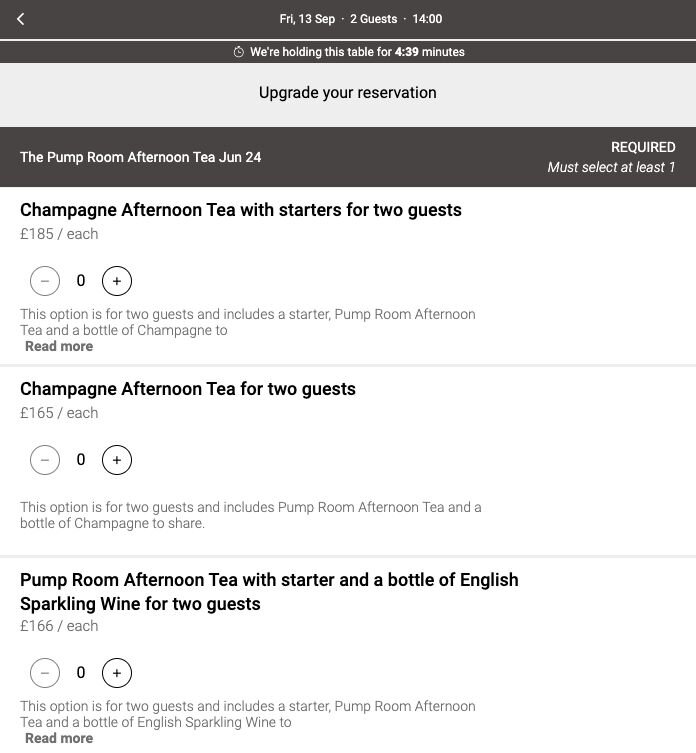Click the Upgrade your reservation heading
The width and height of the screenshot is (696, 753).
tap(348, 93)
